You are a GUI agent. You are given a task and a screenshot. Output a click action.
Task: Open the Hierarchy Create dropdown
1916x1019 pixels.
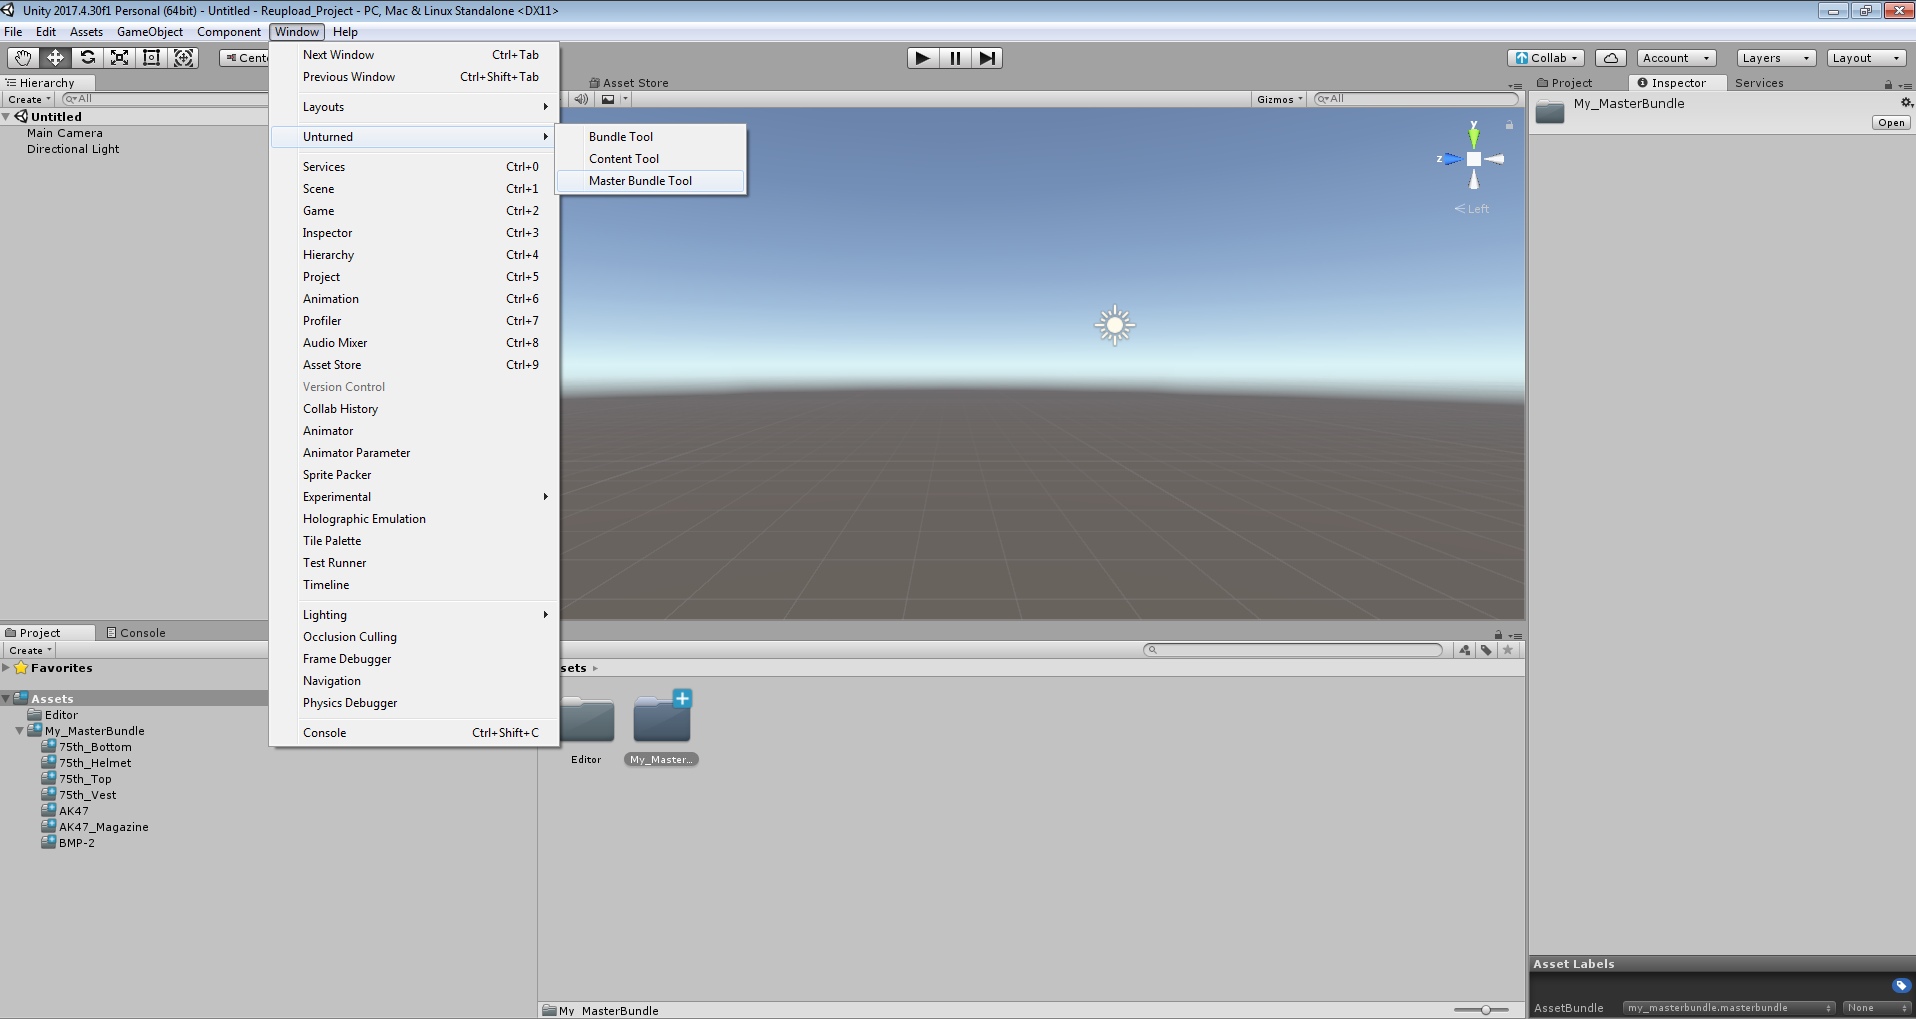coord(29,99)
